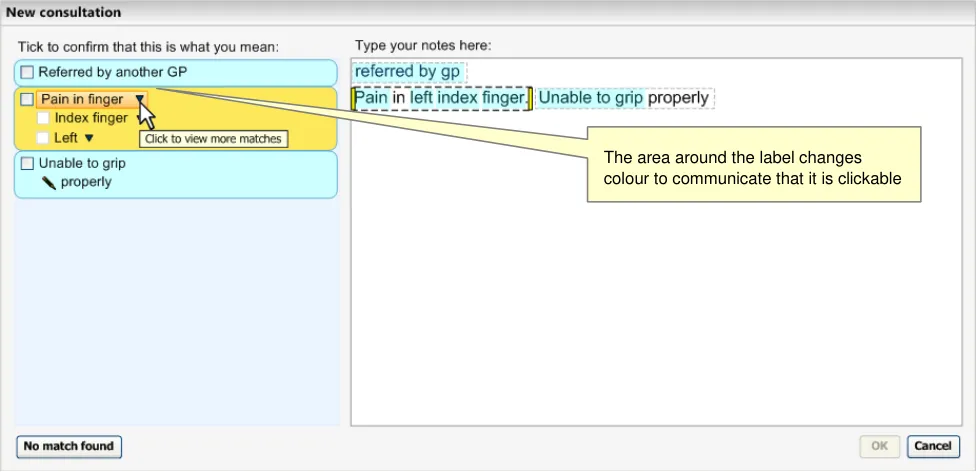Screen dimensions: 976x472
Task: Tick the "Unable to grip" checkbox
Action: 27,164
